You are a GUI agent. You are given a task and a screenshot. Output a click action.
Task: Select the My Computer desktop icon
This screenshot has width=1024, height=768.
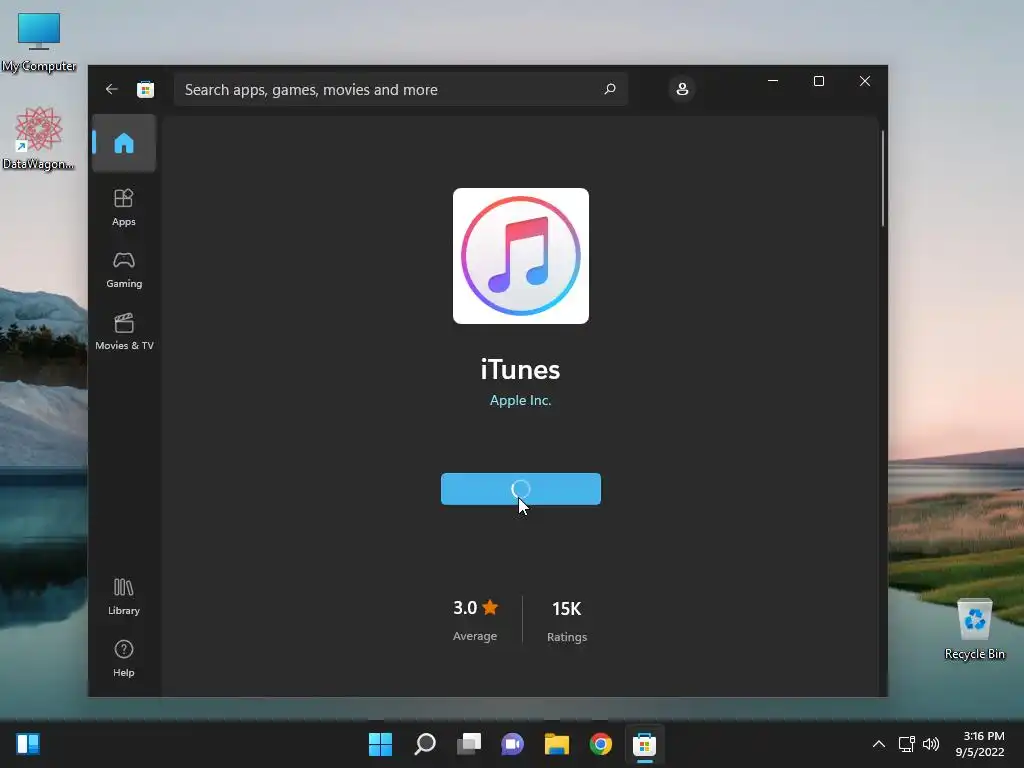click(x=39, y=42)
